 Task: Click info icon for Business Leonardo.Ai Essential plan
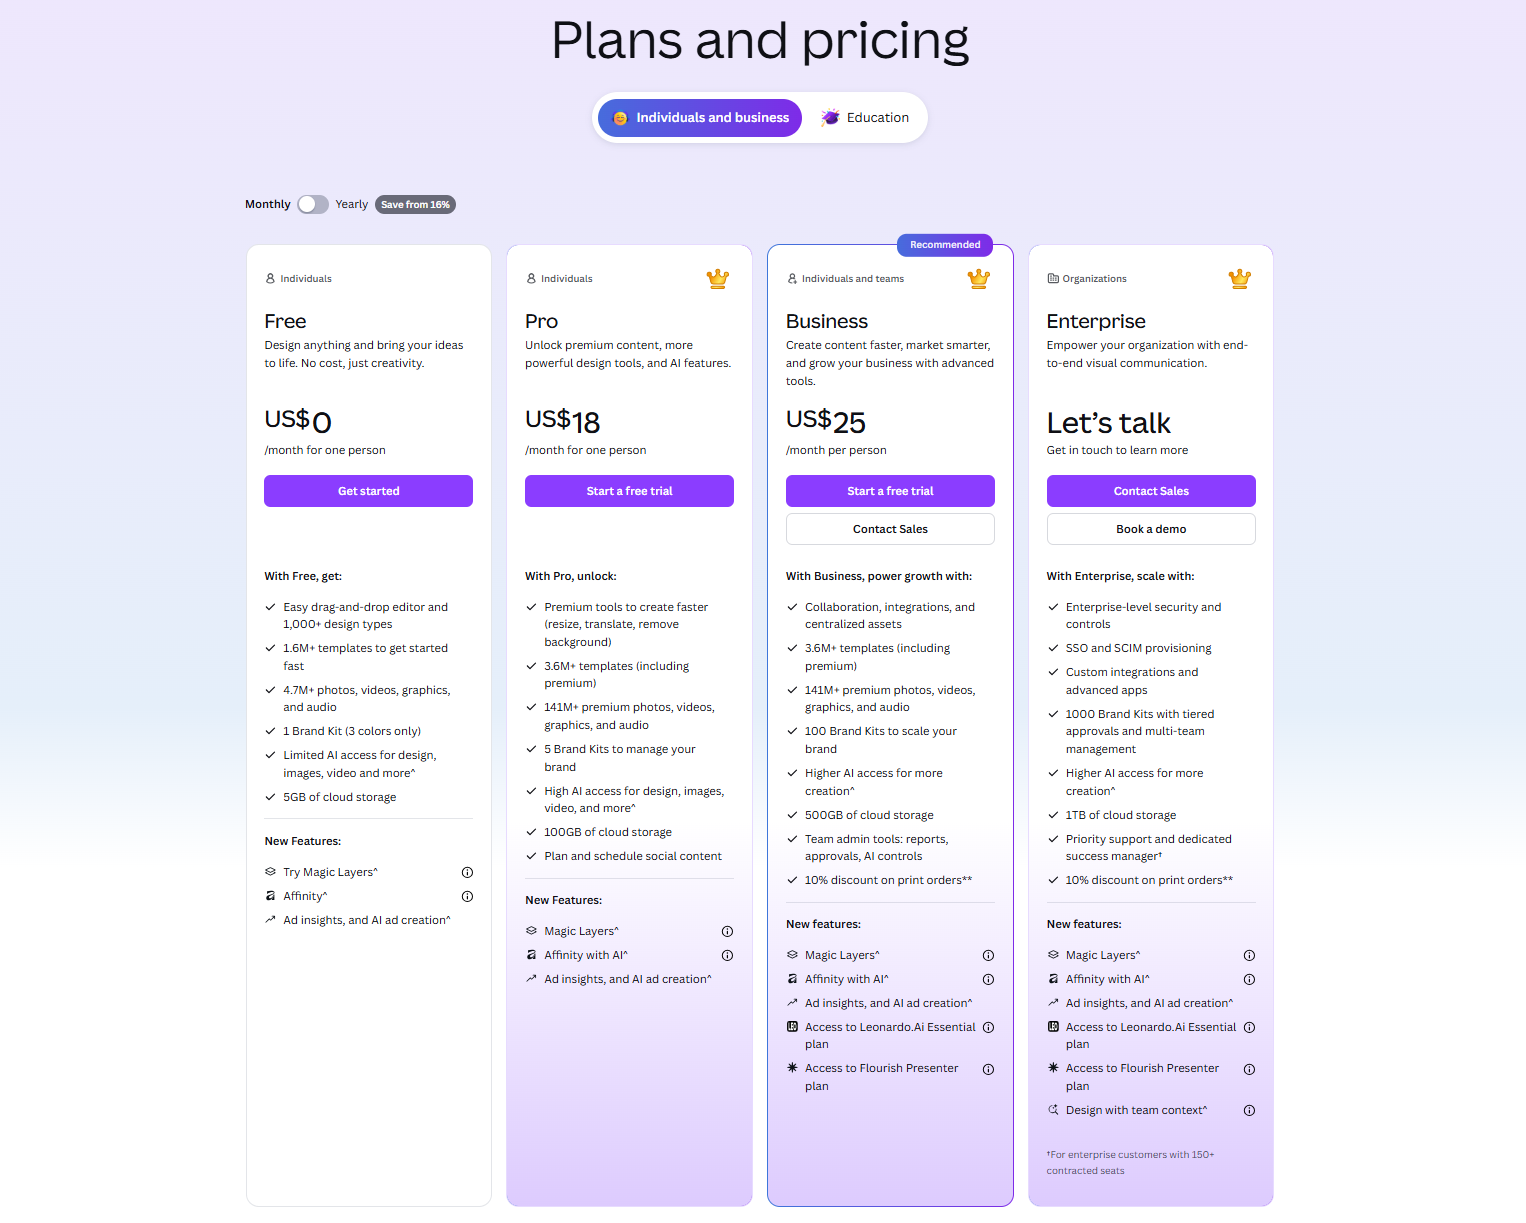point(988,1027)
